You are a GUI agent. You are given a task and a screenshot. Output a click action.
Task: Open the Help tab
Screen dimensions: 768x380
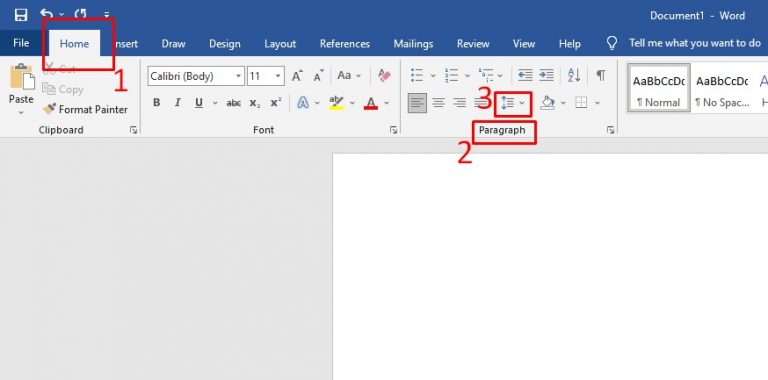(570, 44)
